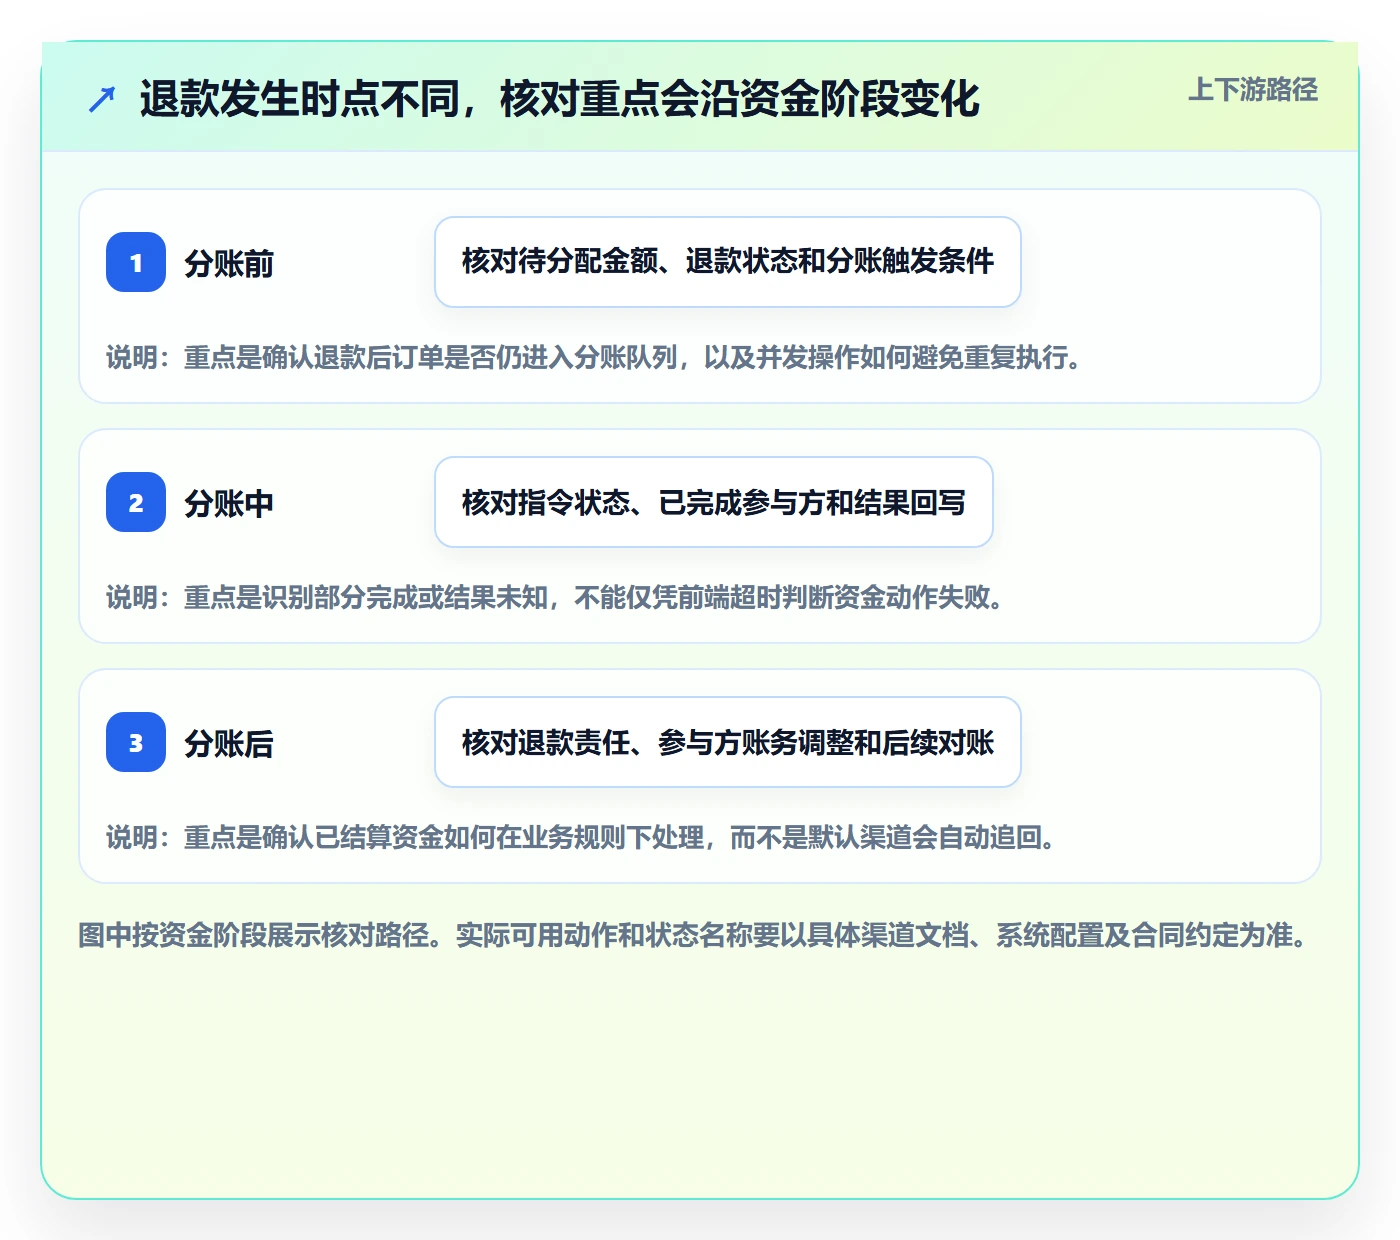The height and width of the screenshot is (1240, 1400).
Task: Click the 核对待分配金额、退款状态和分账触发条件 box
Action: click(728, 262)
